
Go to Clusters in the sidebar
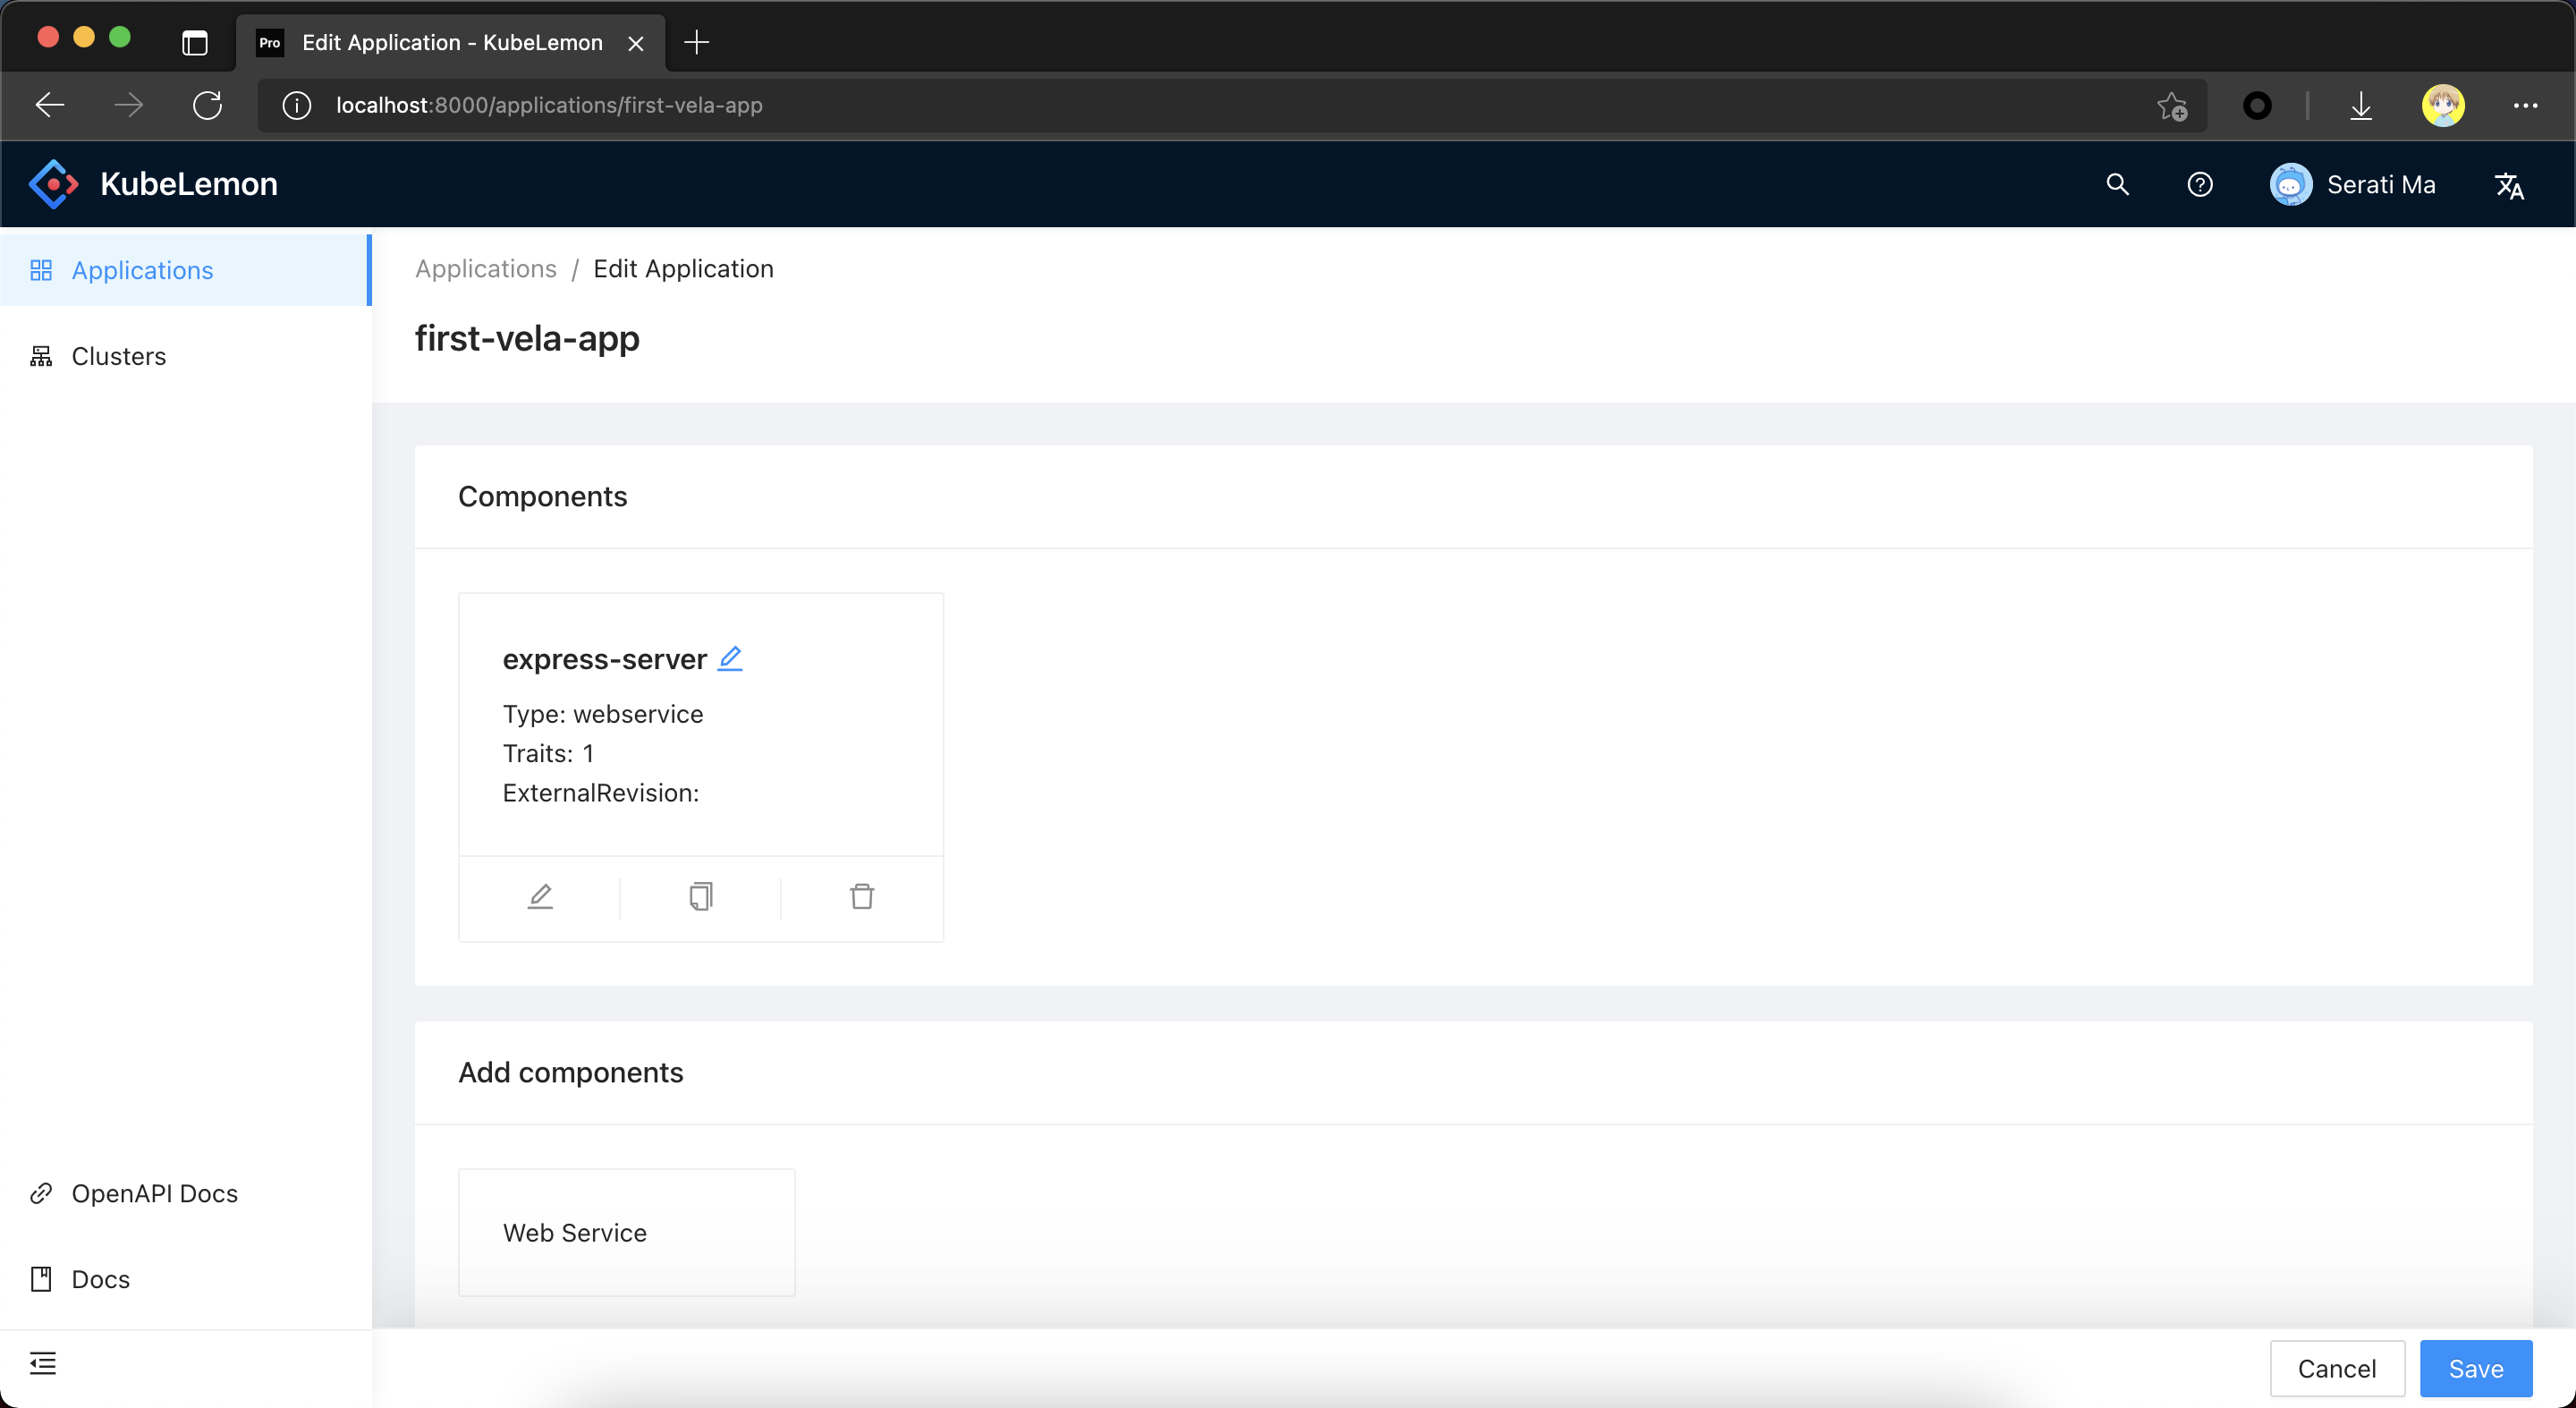coord(118,356)
